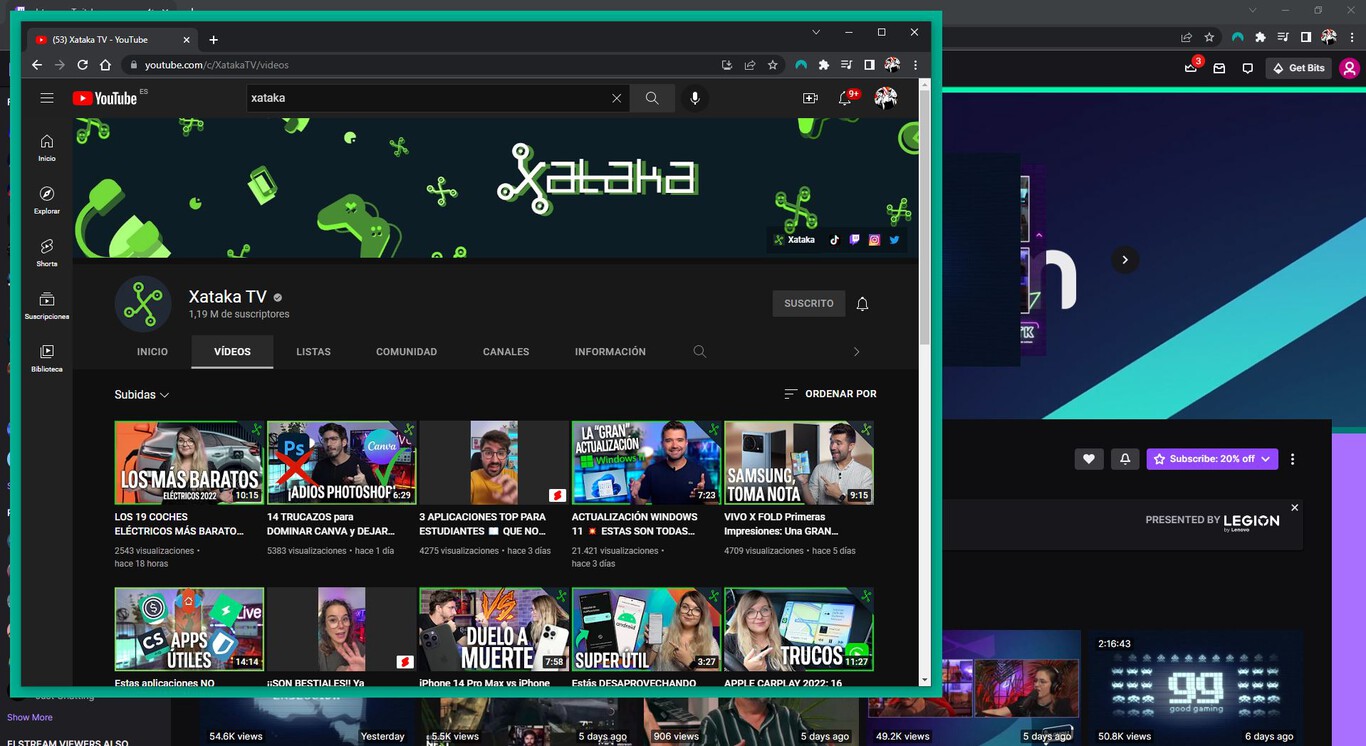Open the COMUNIDAD tab
Viewport: 1366px width, 746px height.
click(x=406, y=352)
